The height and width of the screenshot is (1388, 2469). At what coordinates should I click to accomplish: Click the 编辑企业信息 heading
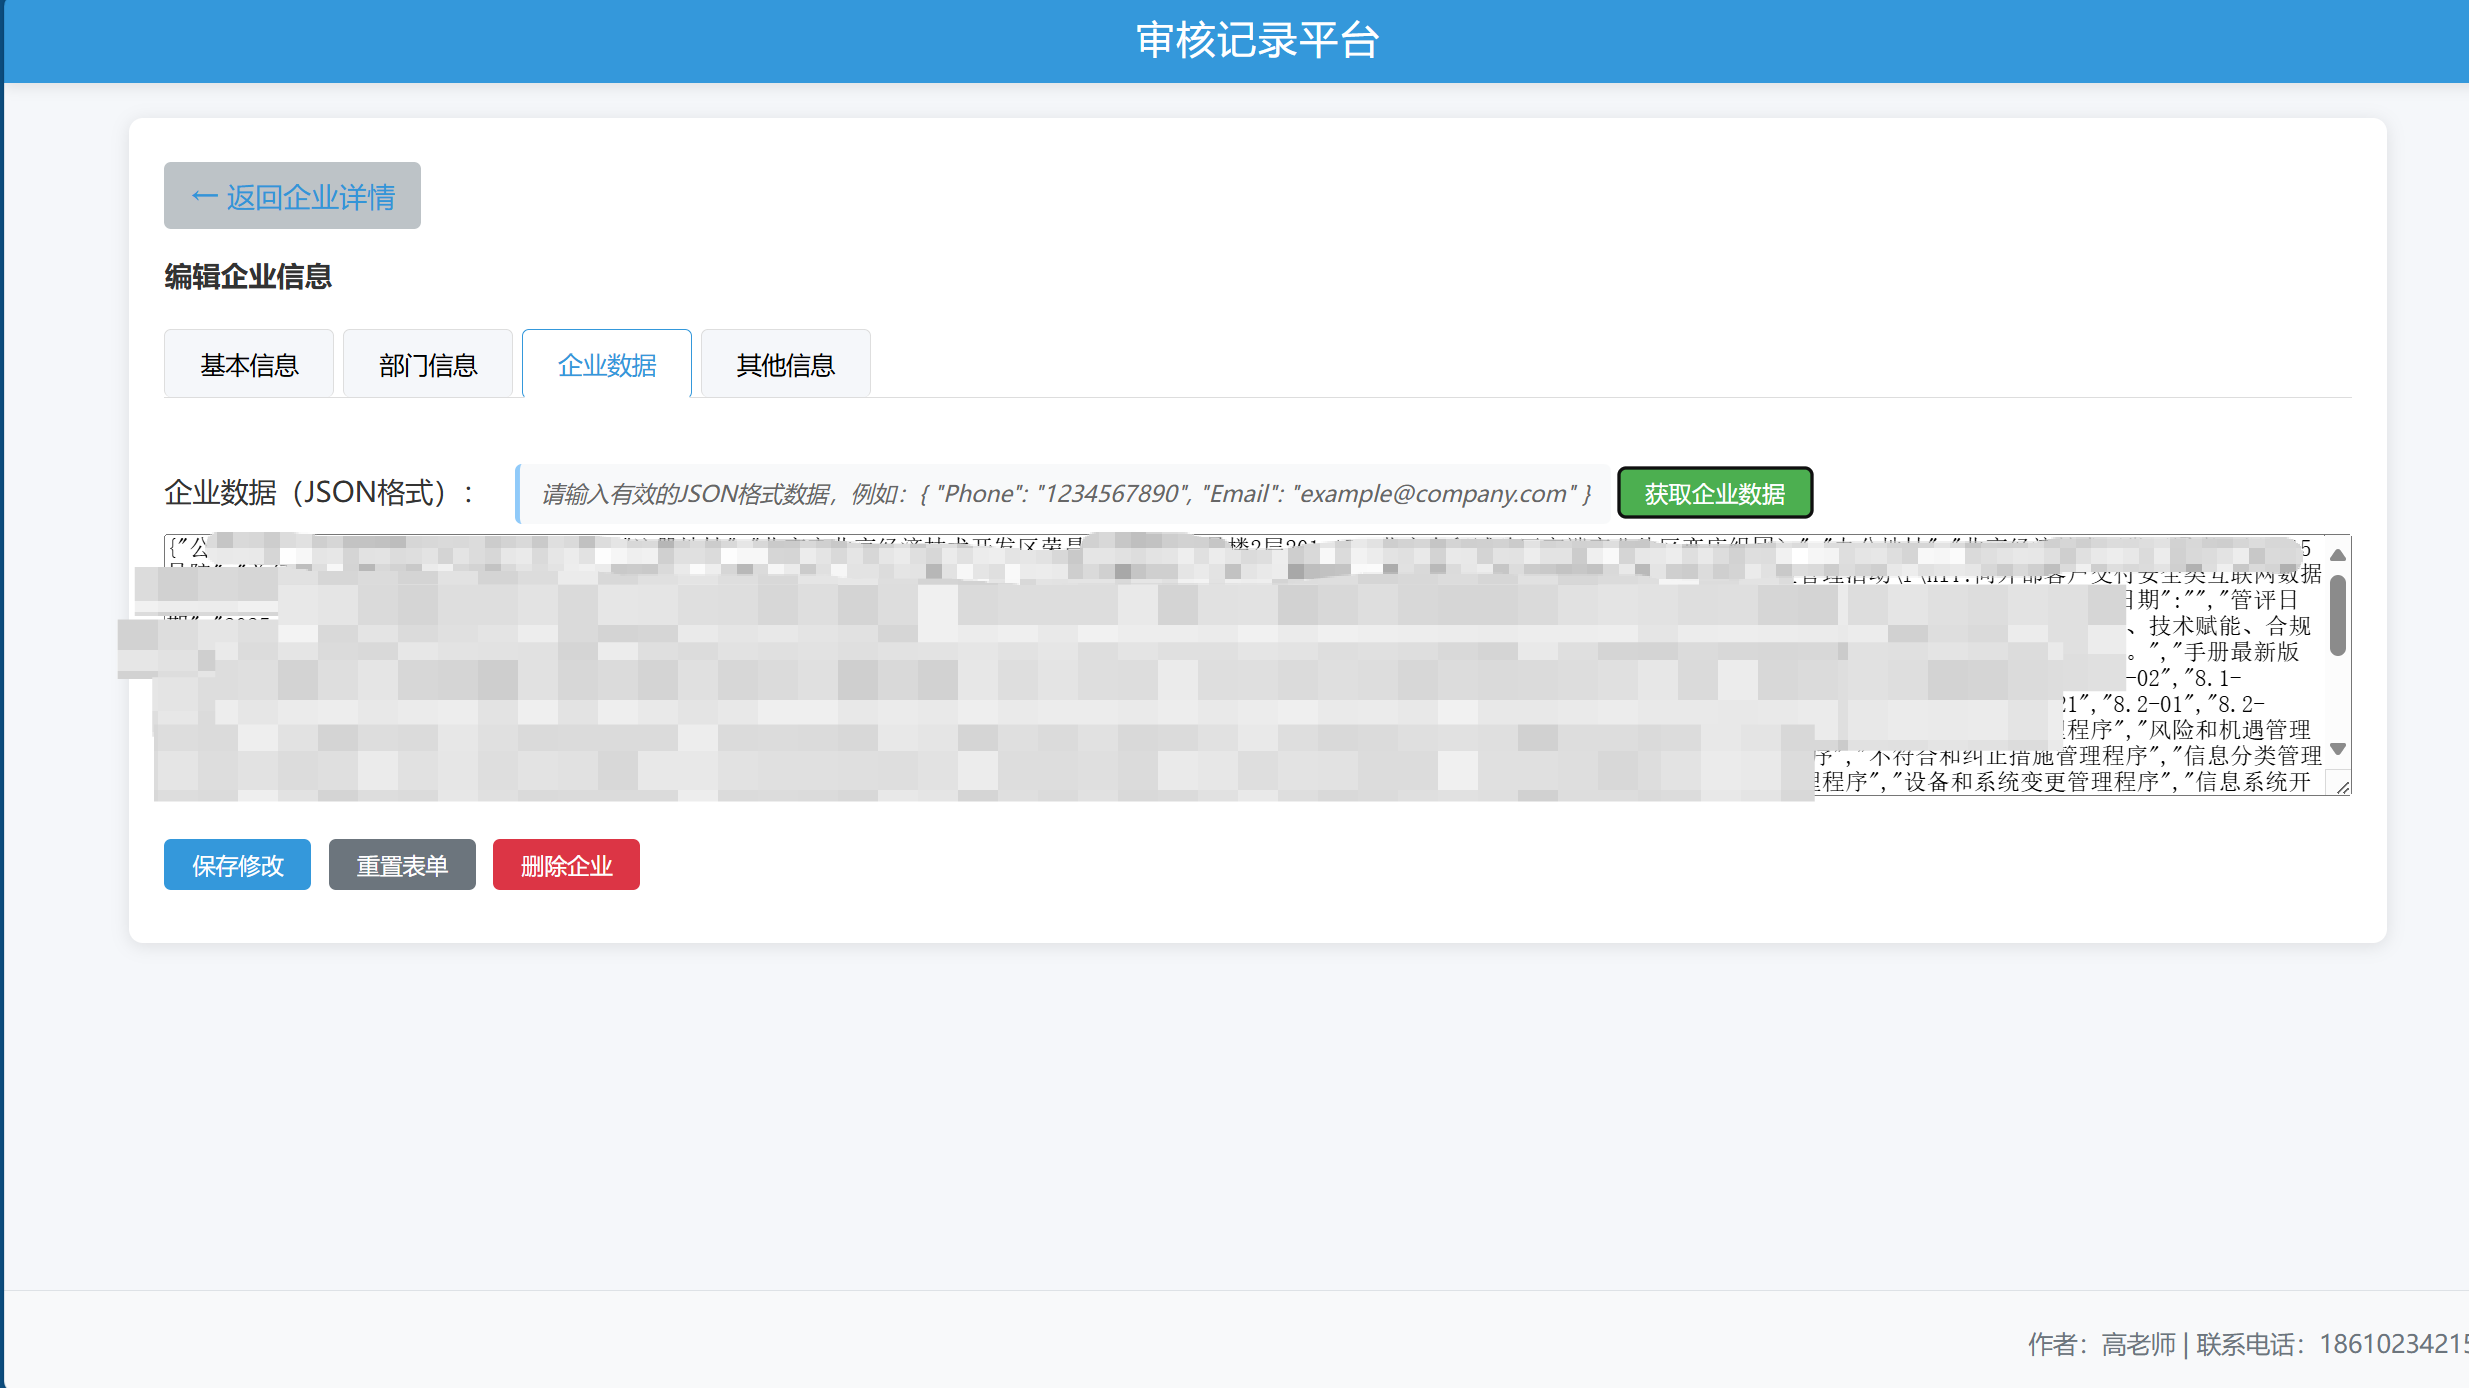pos(247,276)
